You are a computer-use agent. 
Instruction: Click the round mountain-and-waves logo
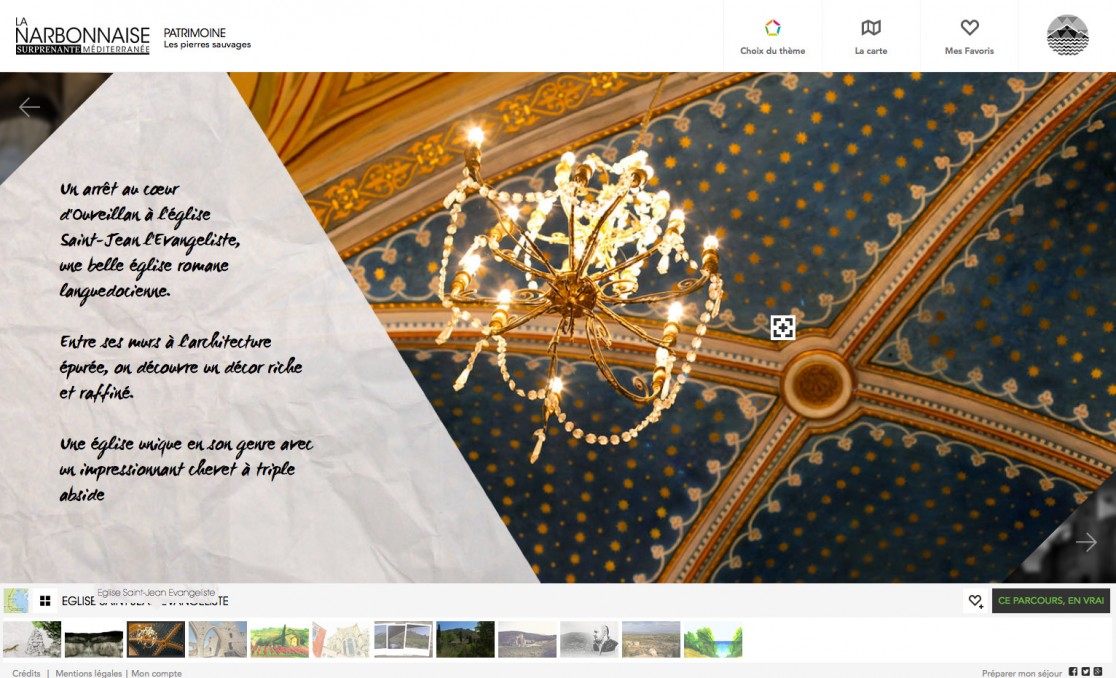(x=1067, y=35)
